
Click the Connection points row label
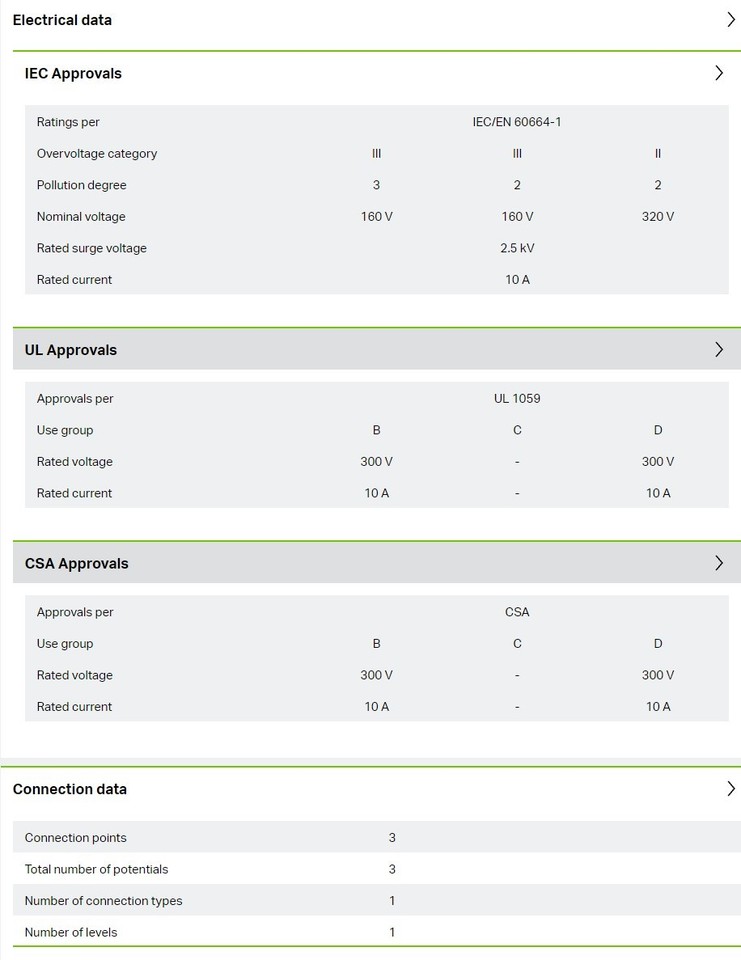76,838
